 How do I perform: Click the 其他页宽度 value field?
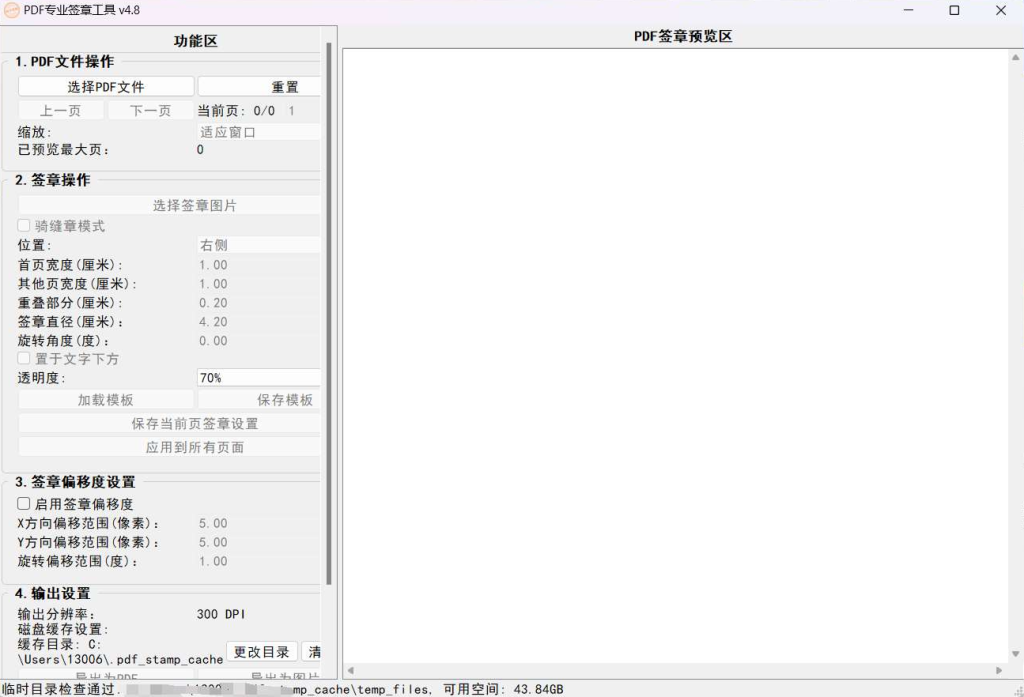tap(259, 284)
